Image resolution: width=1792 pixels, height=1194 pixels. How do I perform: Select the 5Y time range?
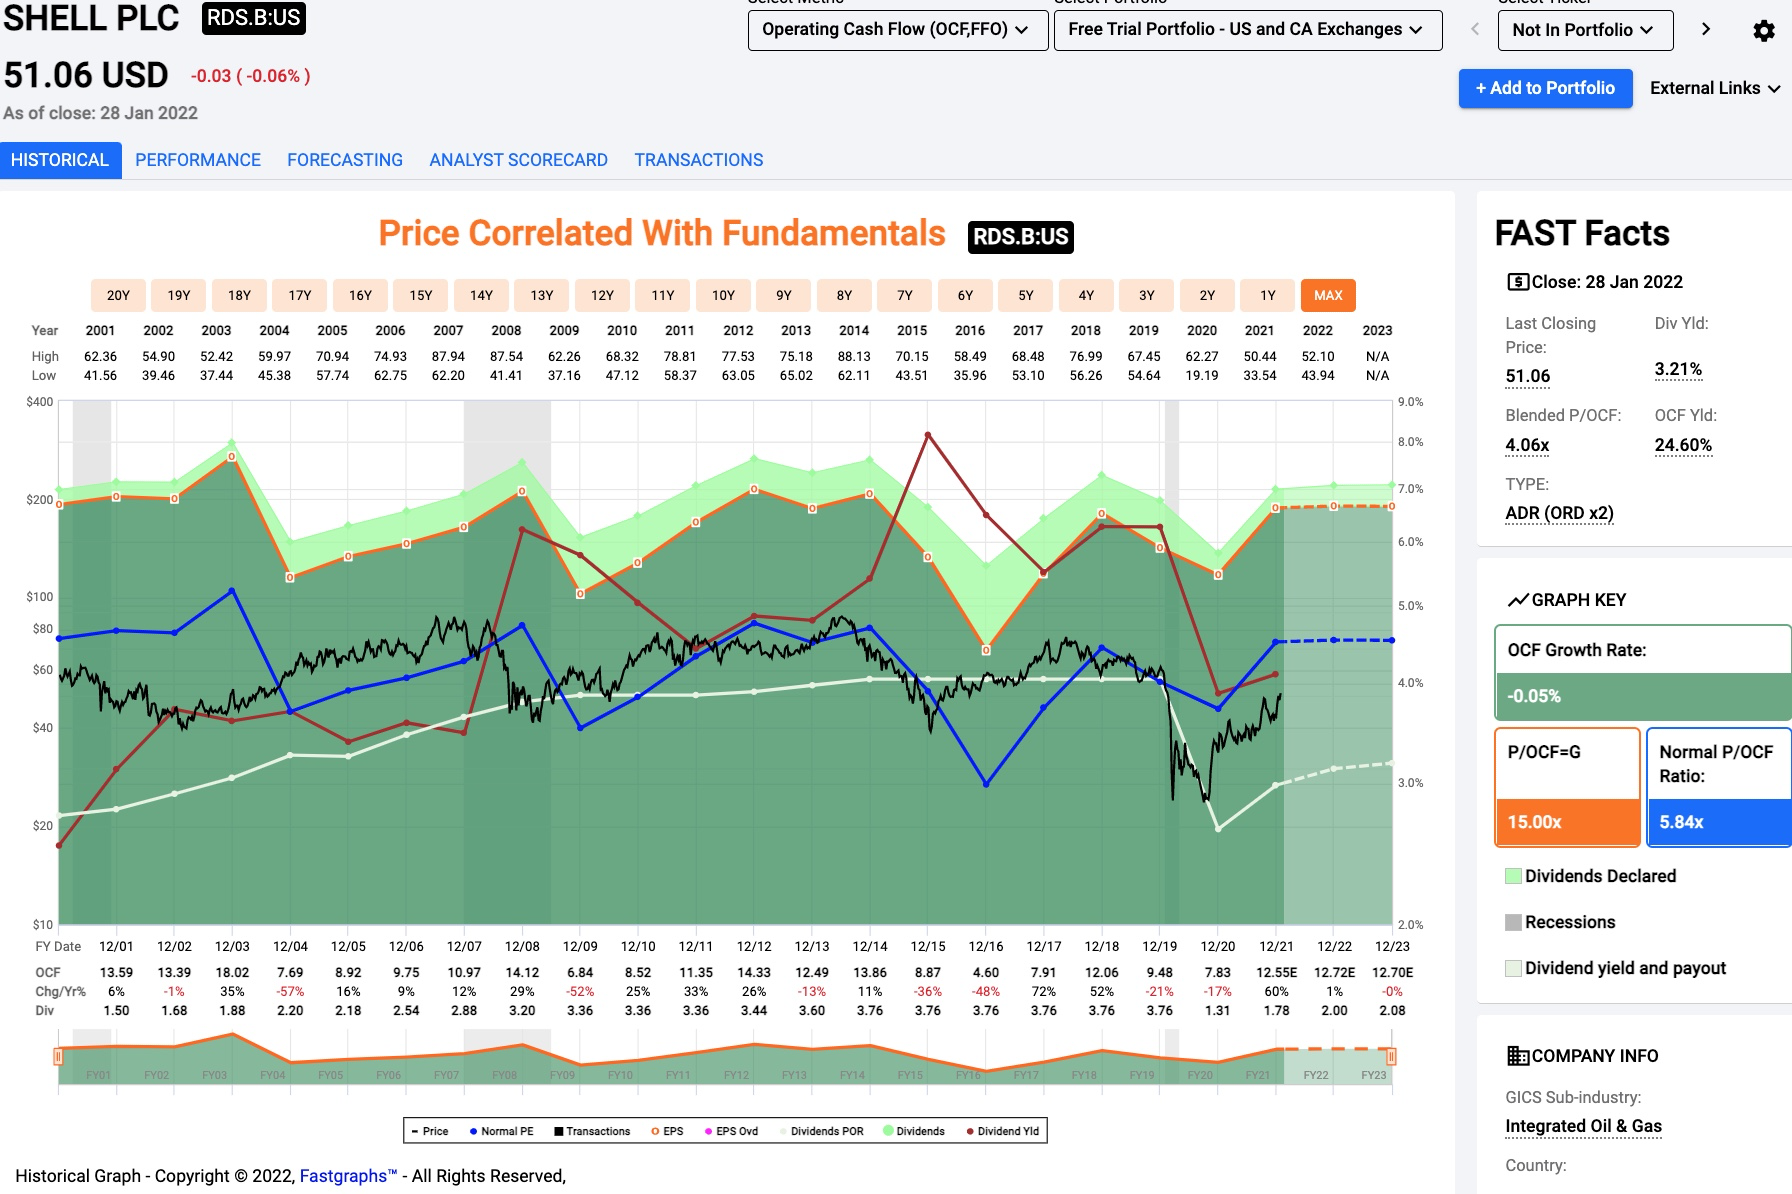click(x=1026, y=295)
